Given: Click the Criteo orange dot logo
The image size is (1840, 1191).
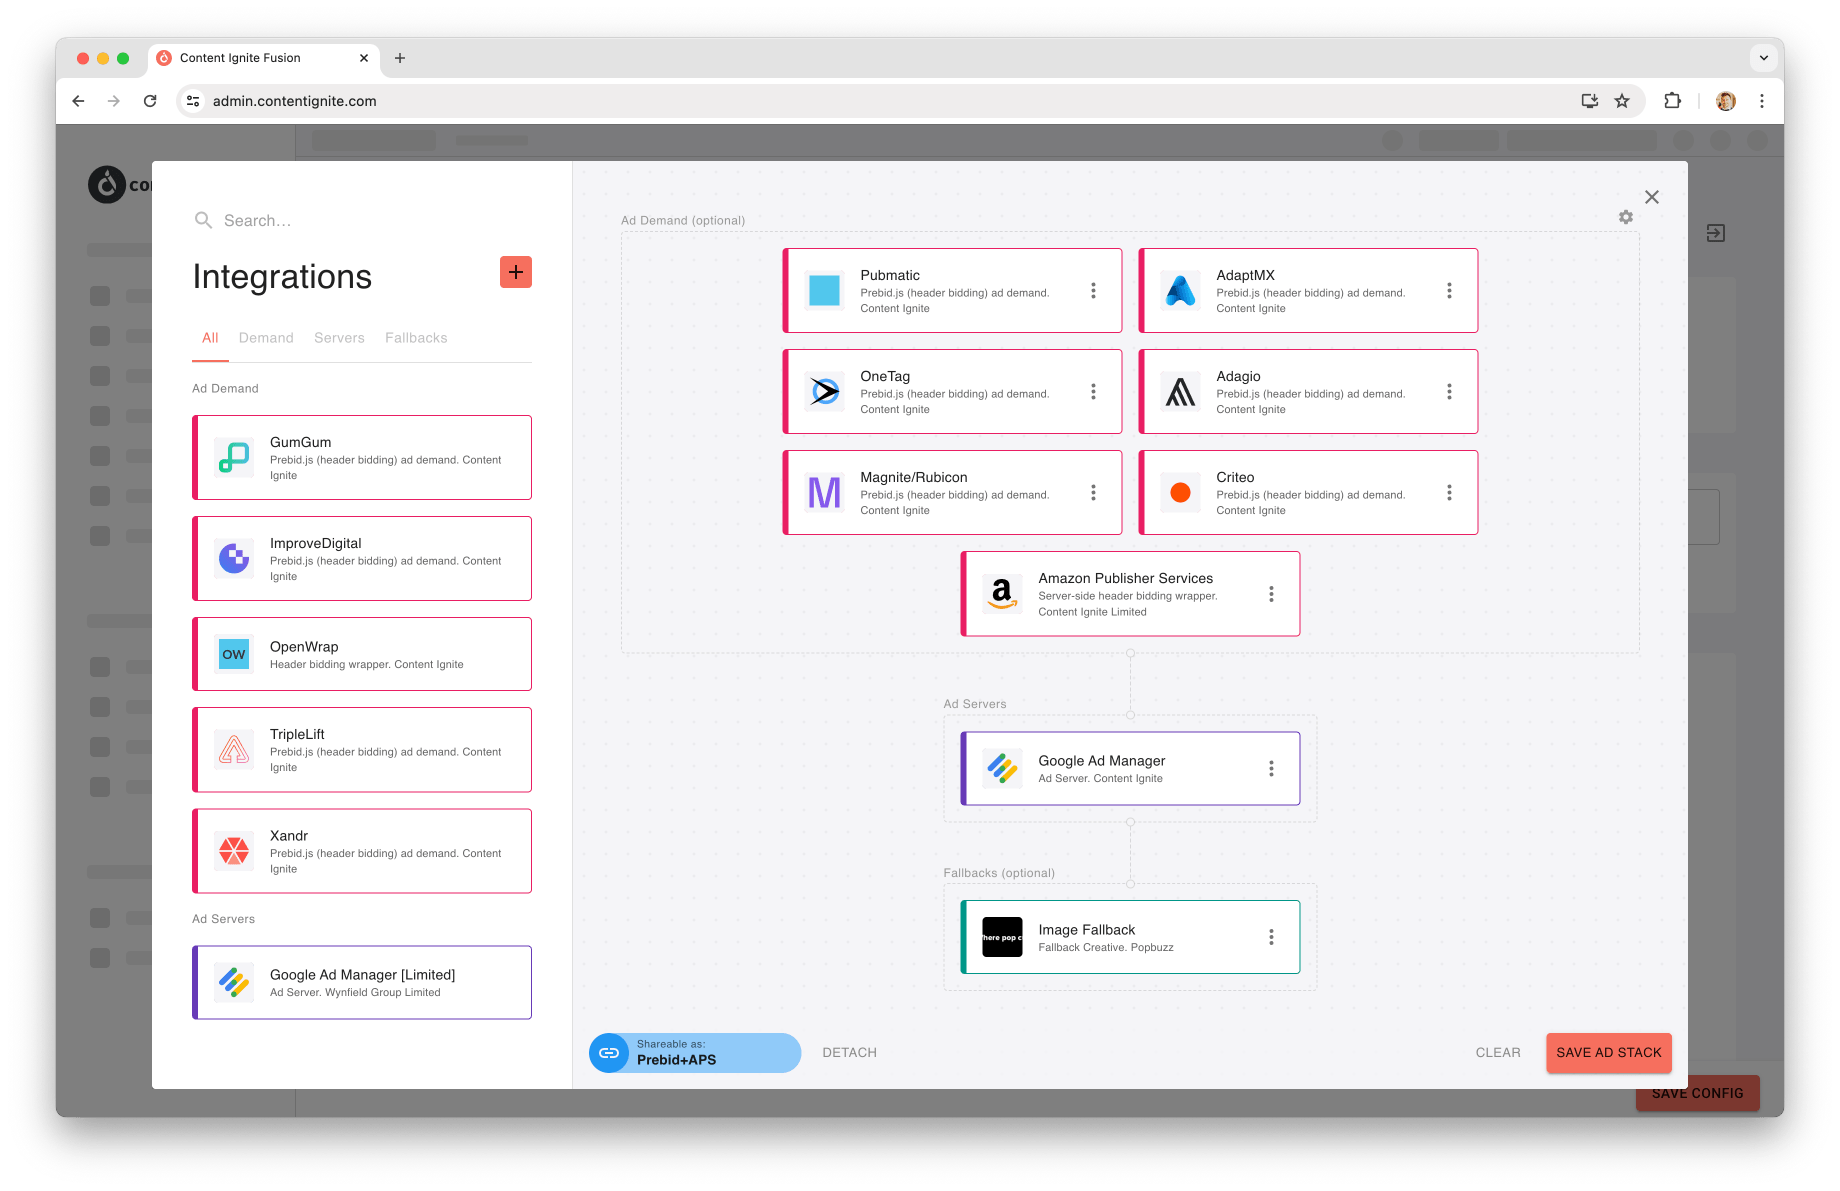Looking at the screenshot, I should (x=1180, y=492).
